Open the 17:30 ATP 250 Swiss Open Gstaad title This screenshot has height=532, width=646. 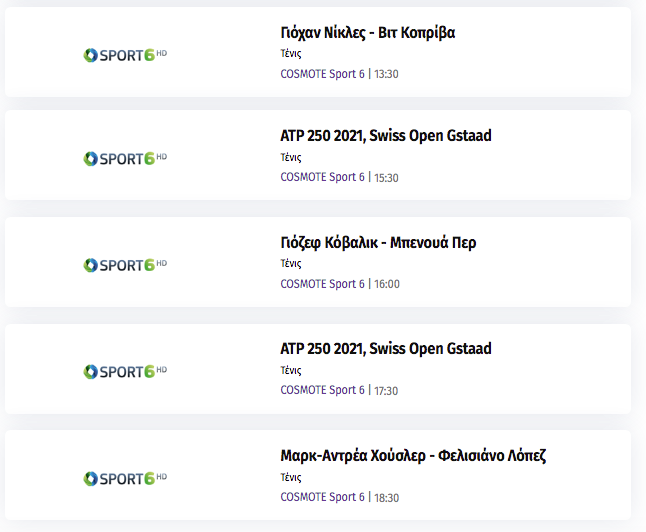(x=386, y=349)
